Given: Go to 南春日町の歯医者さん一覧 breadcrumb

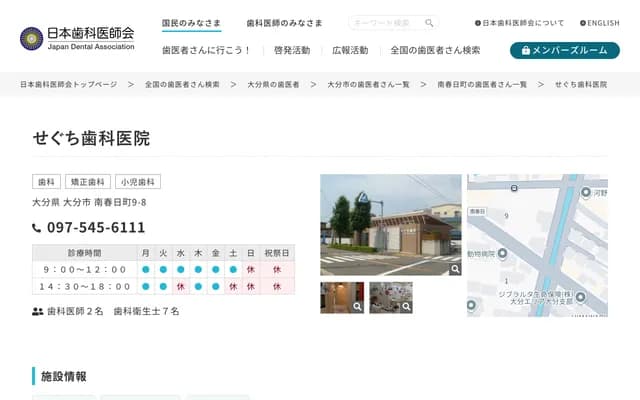Looking at the screenshot, I should [x=482, y=84].
